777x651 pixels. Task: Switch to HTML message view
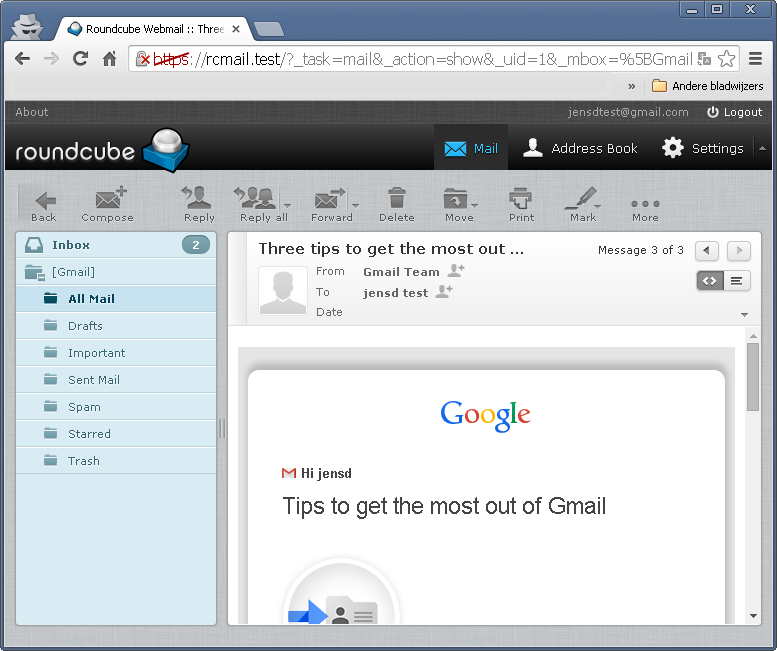click(710, 281)
